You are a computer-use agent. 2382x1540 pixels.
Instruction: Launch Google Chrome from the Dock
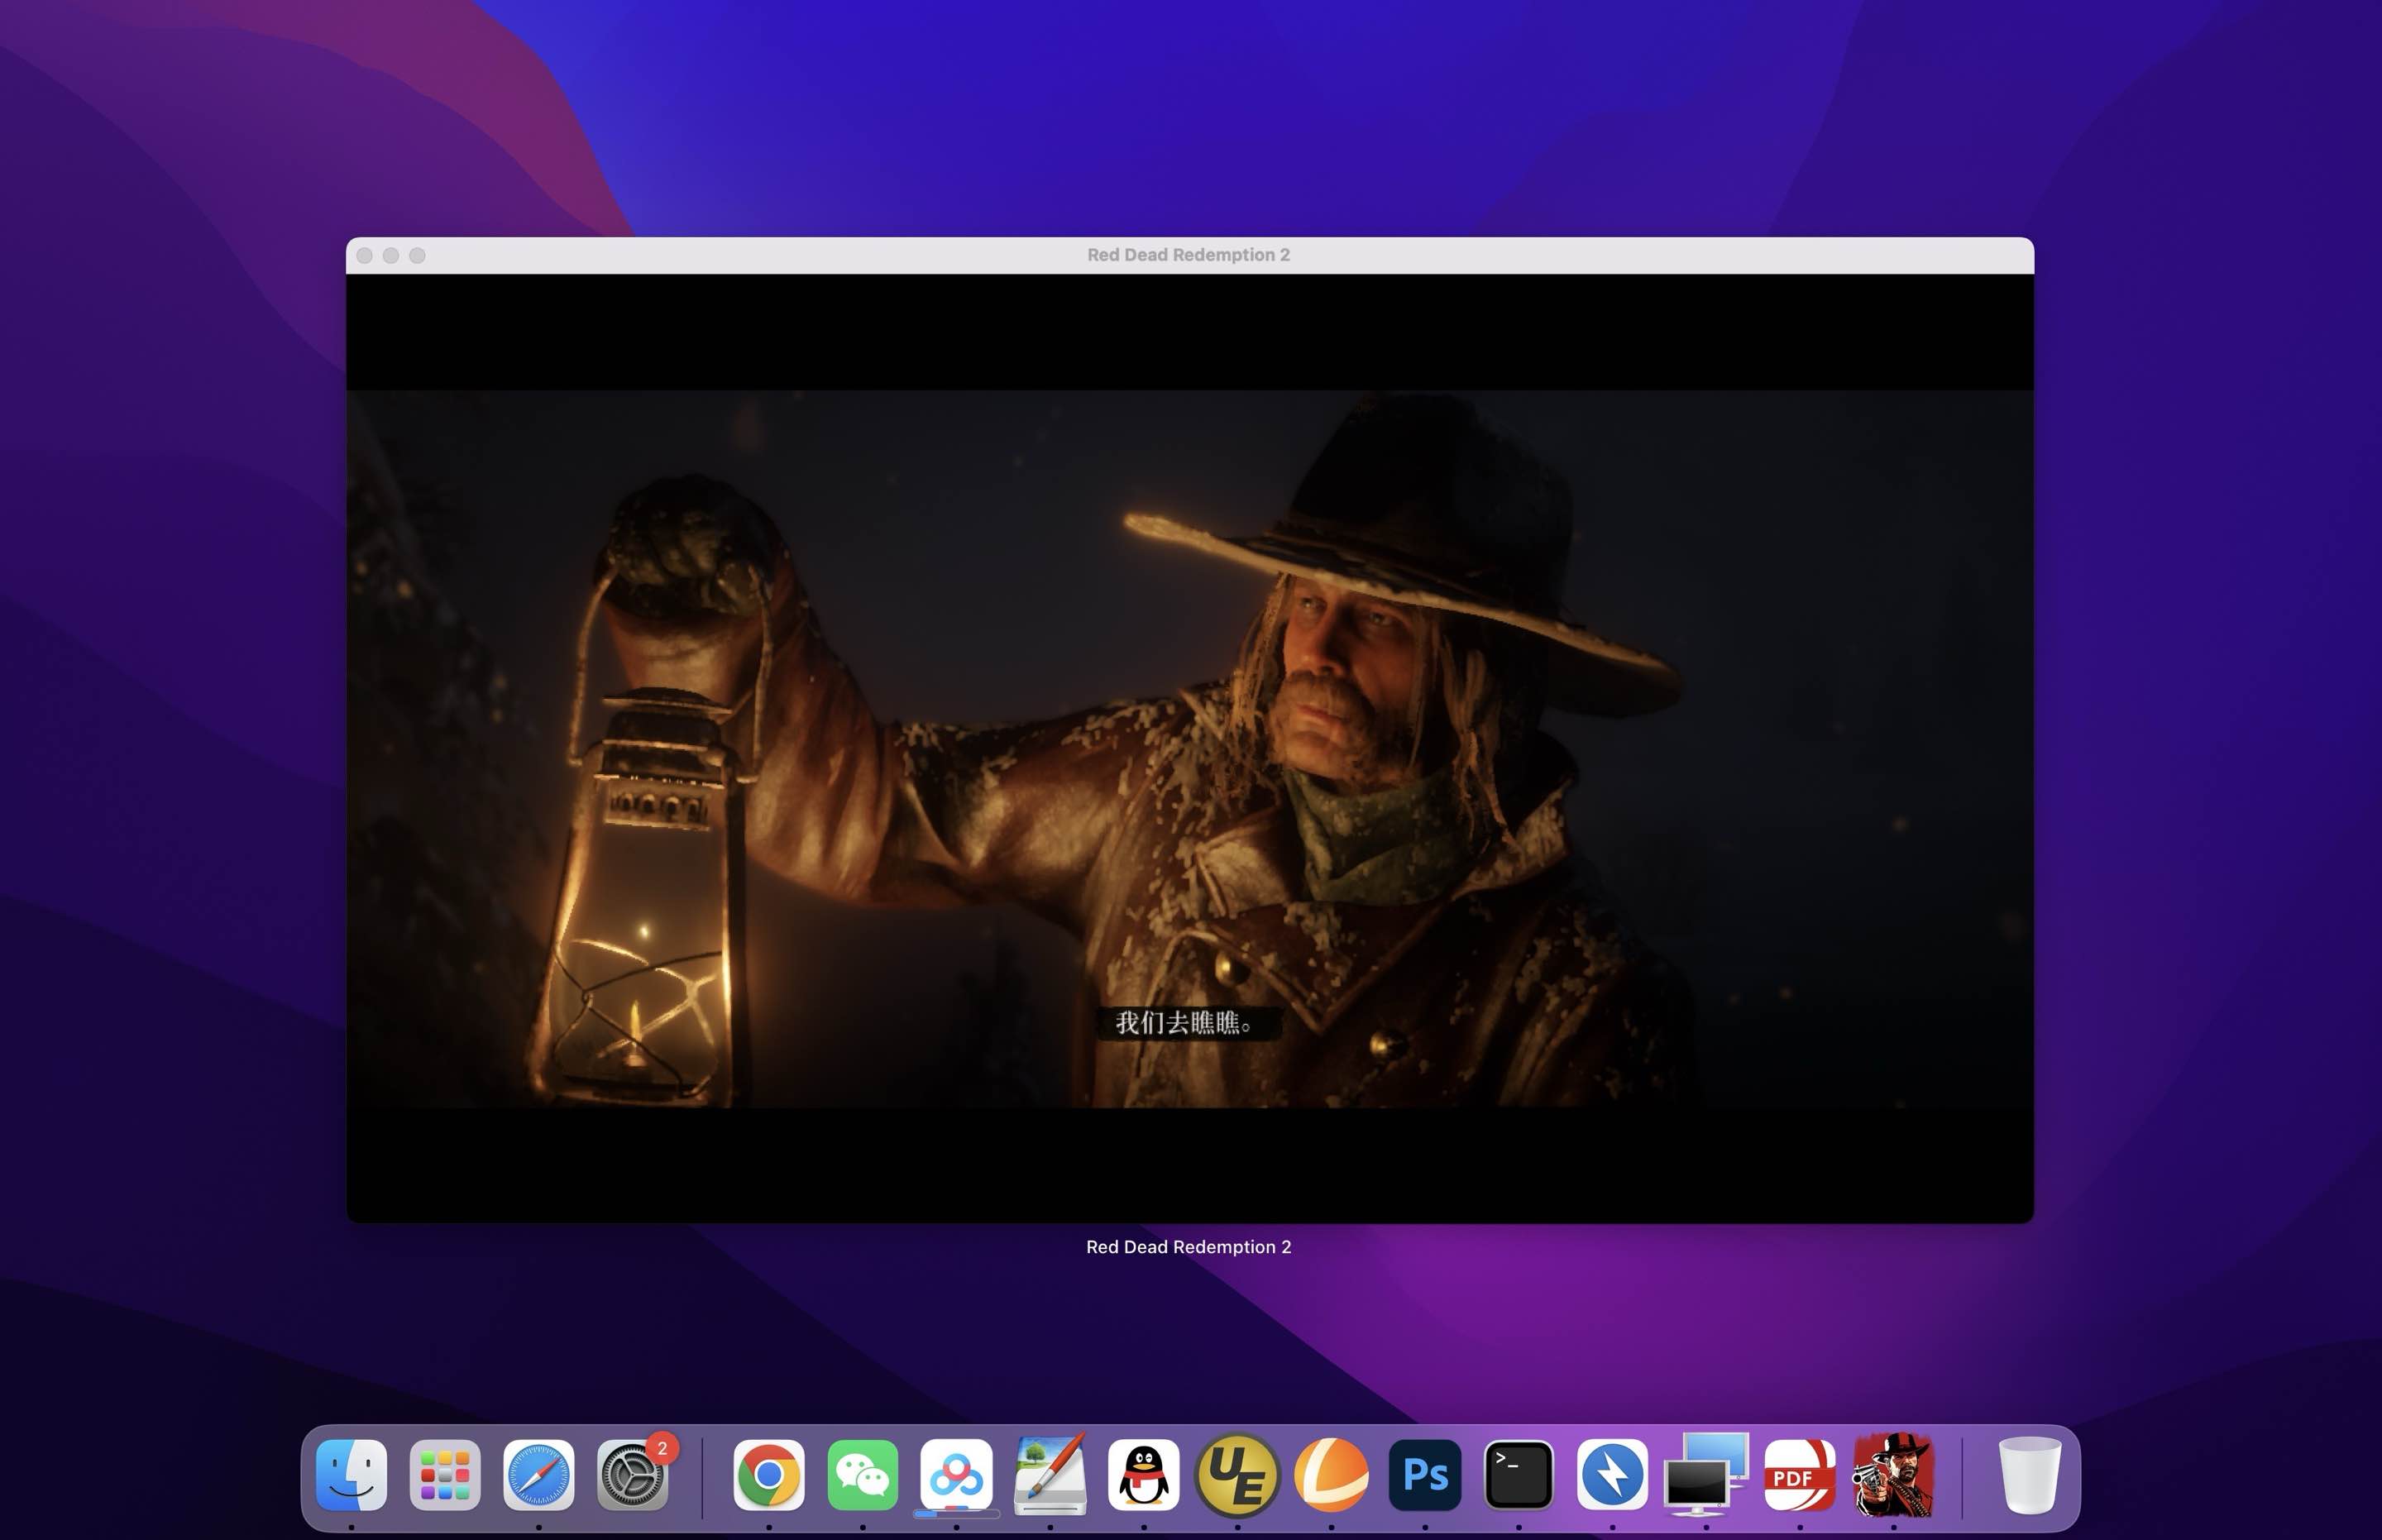tap(769, 1474)
